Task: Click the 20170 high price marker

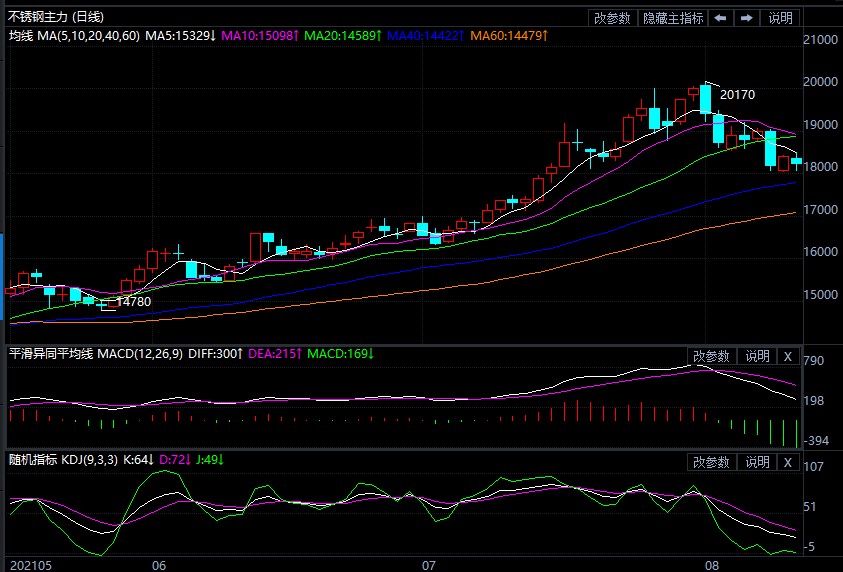Action: click(737, 95)
